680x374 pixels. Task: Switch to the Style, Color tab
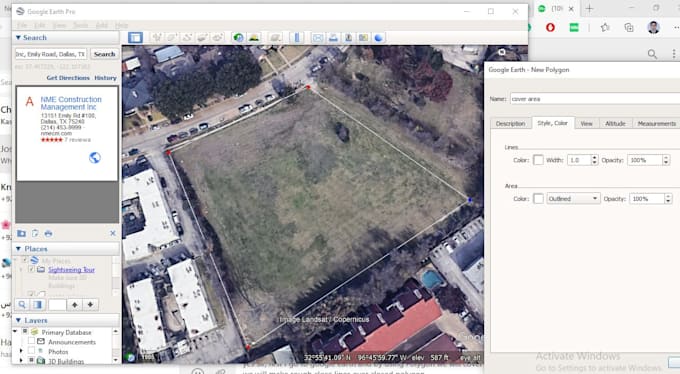[552, 123]
